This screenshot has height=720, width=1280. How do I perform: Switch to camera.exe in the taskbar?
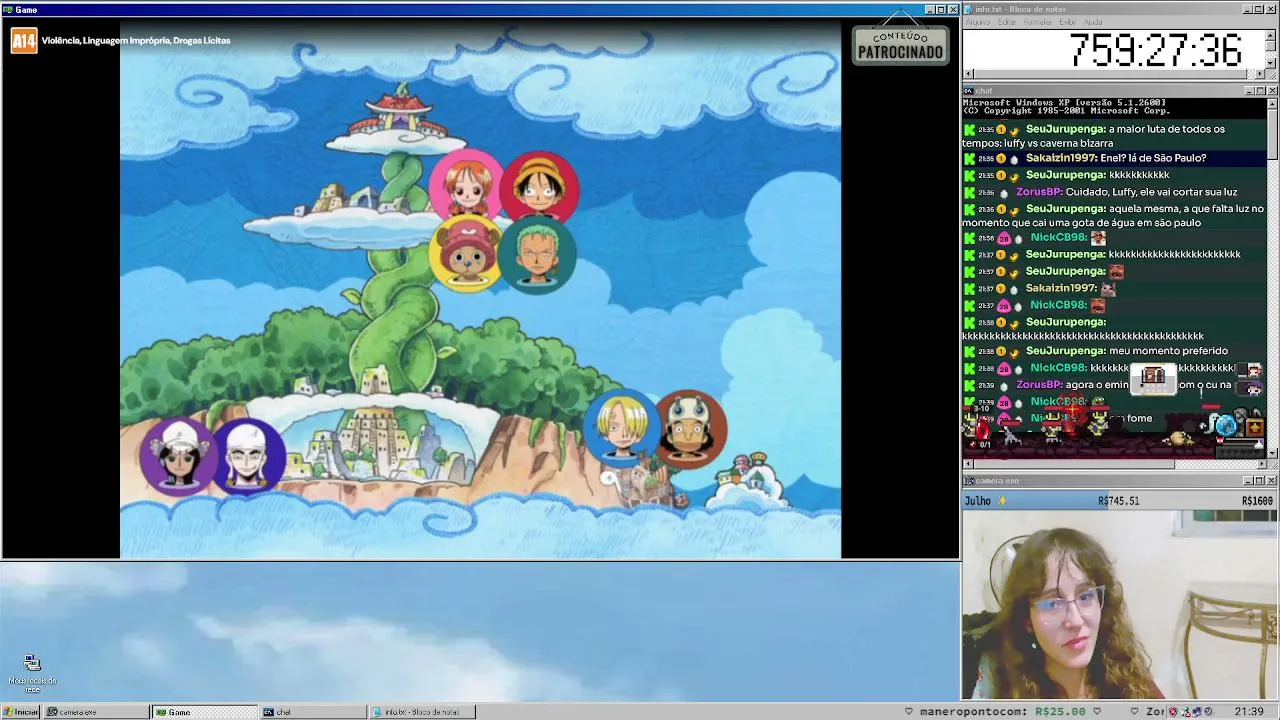[x=95, y=712]
